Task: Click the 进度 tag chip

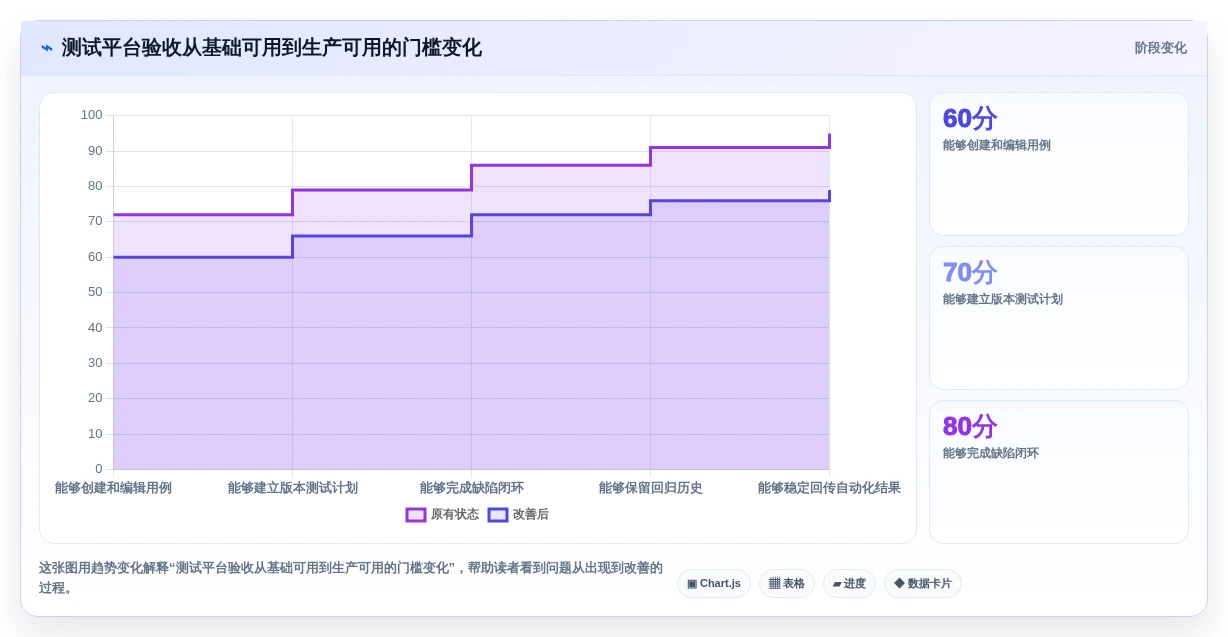Action: pos(849,584)
